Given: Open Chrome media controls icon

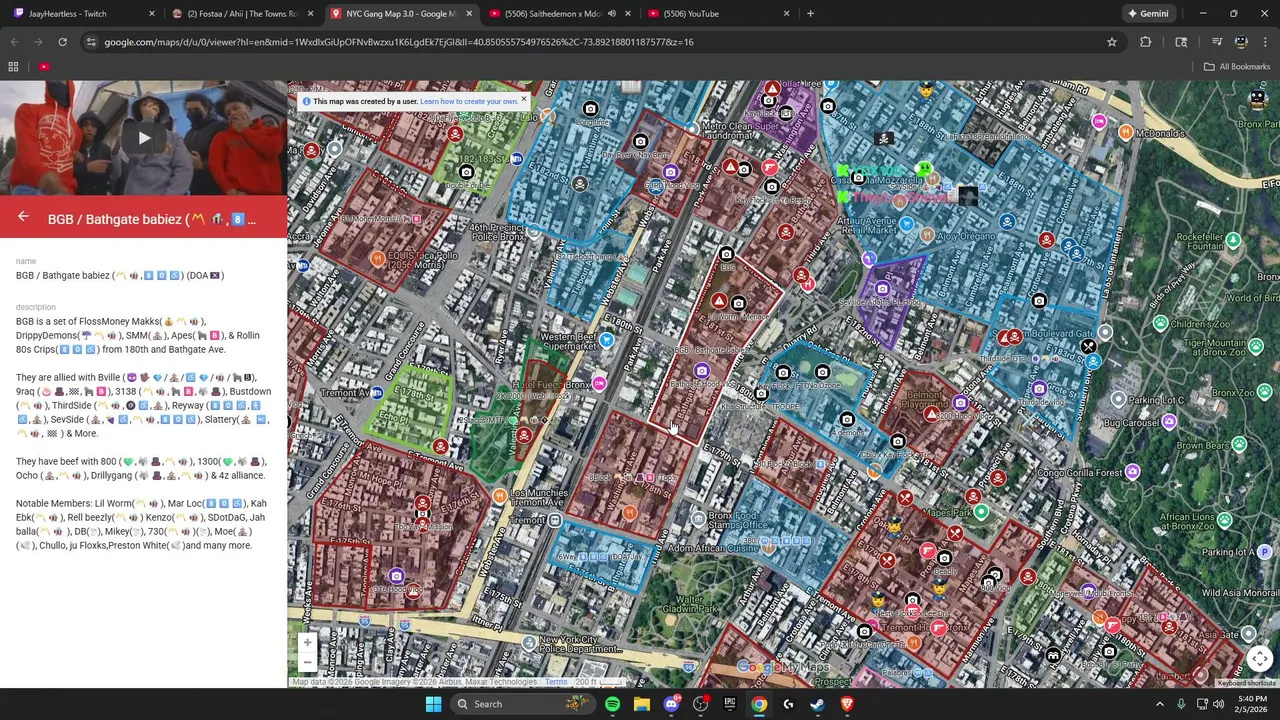Looking at the screenshot, I should click(1217, 42).
